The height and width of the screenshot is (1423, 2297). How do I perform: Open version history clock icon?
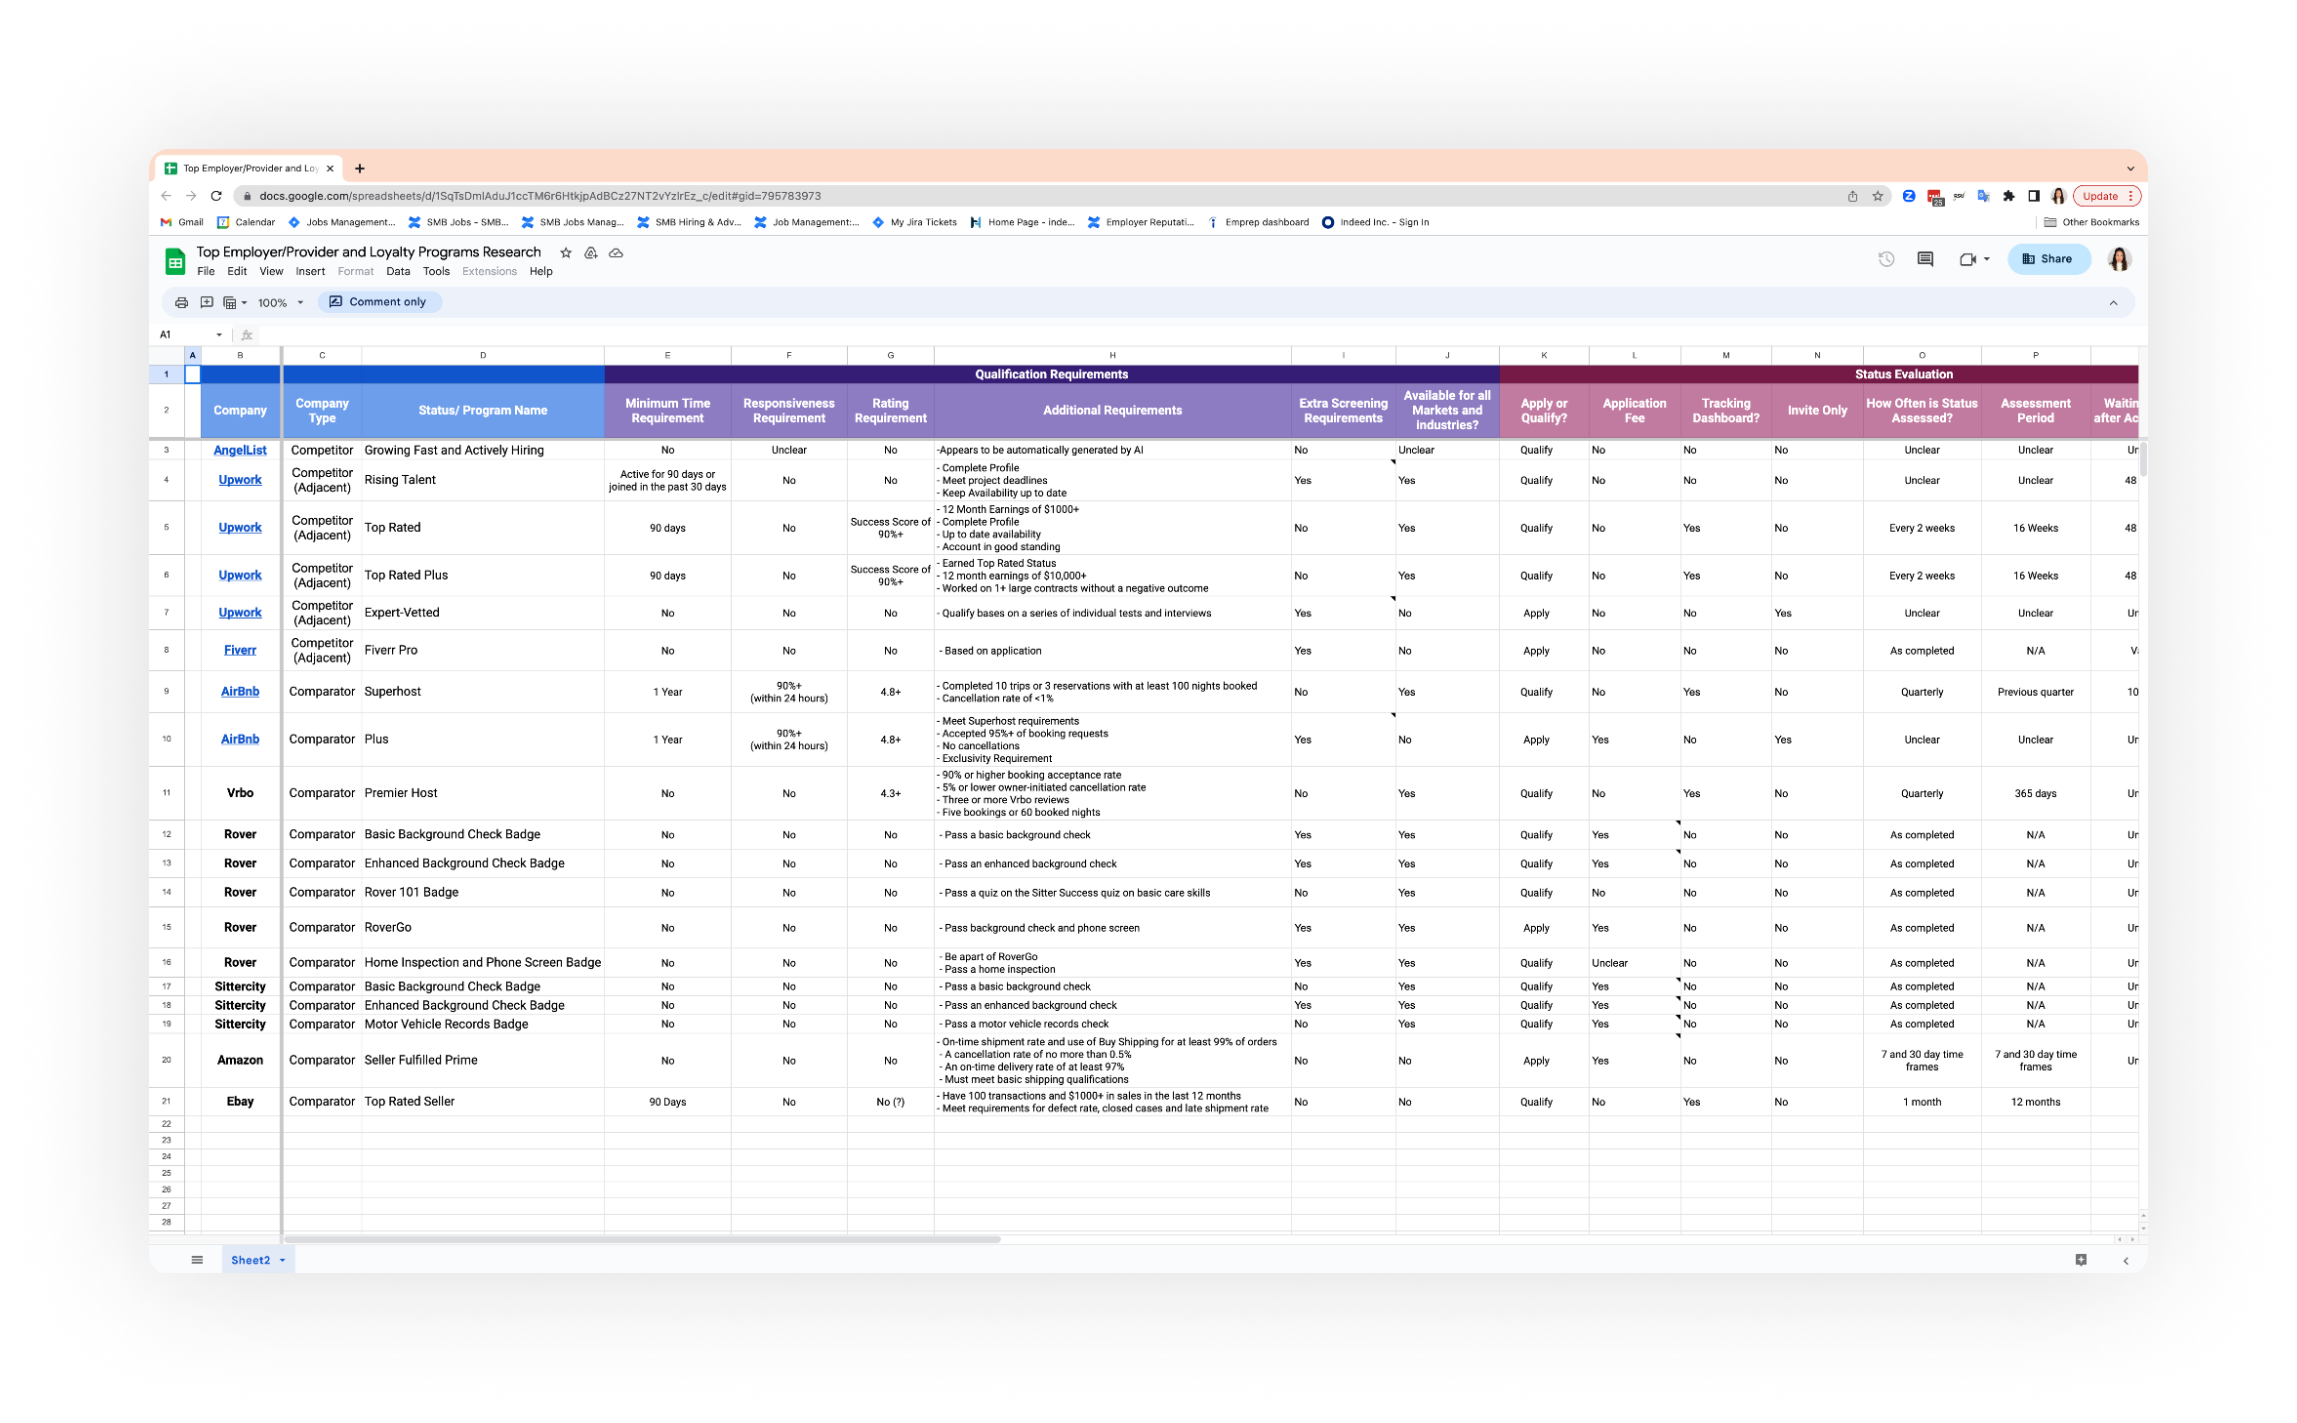pos(1886,259)
